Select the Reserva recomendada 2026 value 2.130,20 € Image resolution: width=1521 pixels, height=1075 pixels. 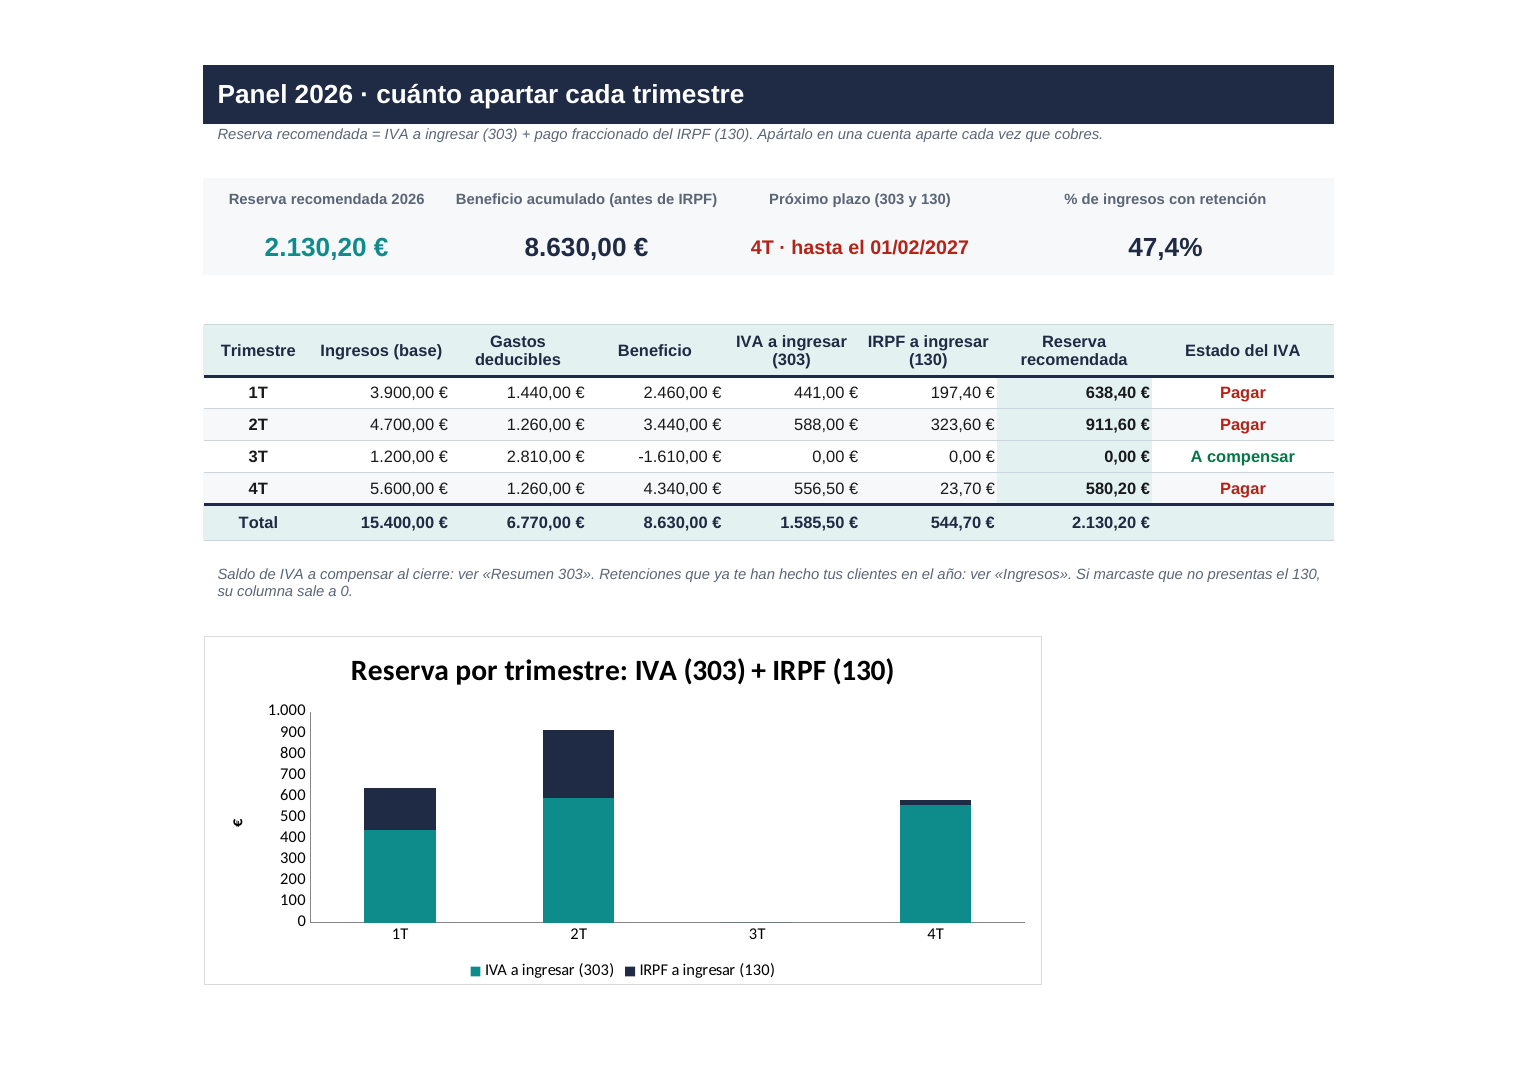click(326, 247)
